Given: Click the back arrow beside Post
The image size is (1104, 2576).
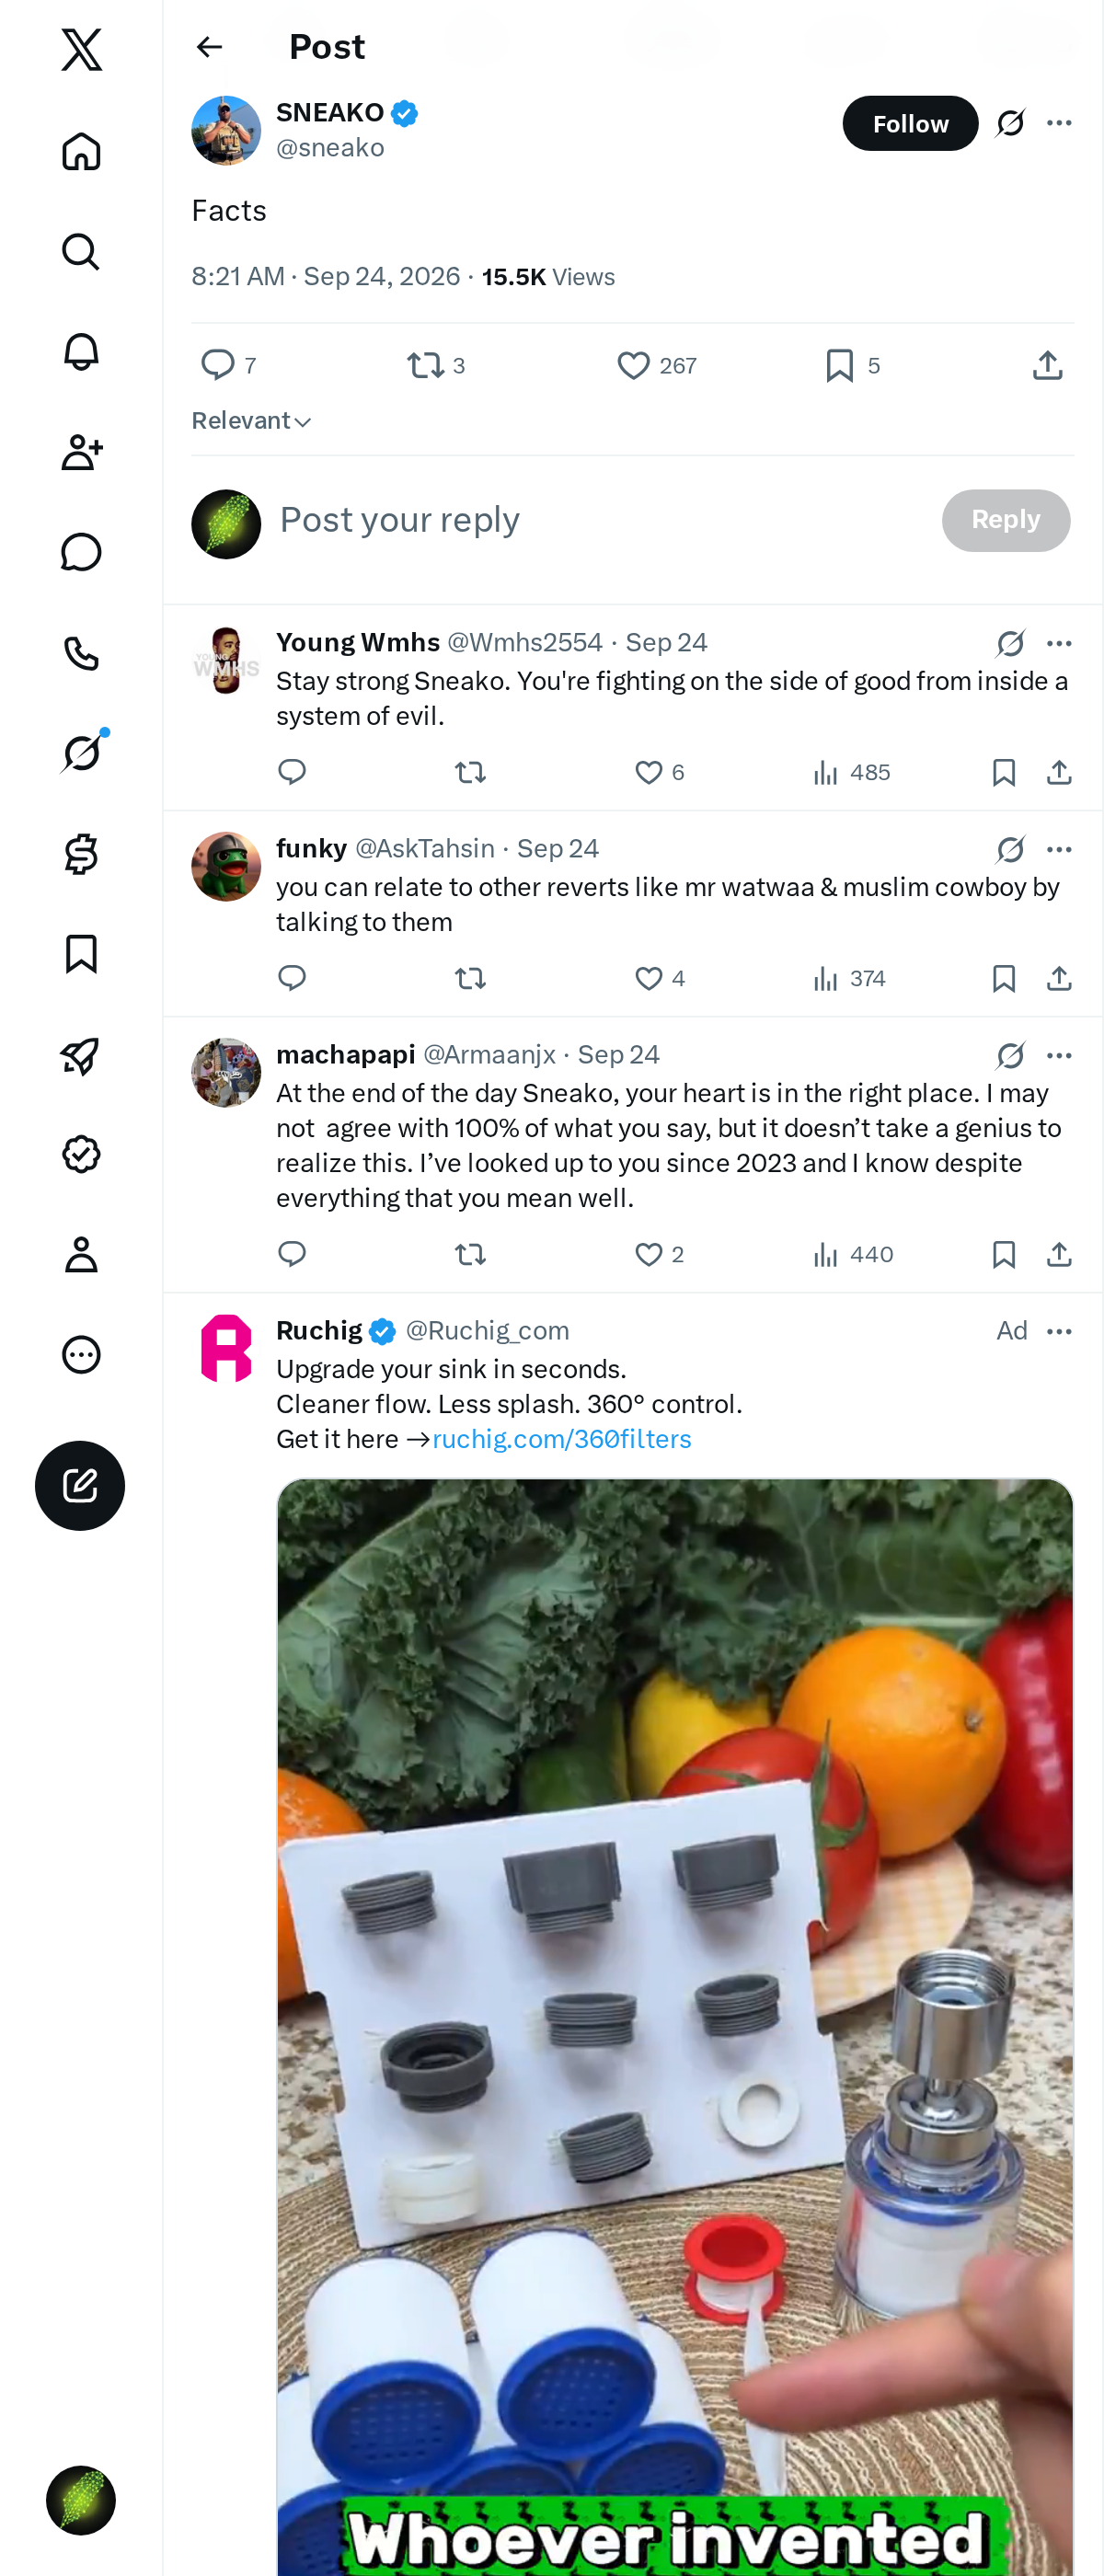Looking at the screenshot, I should (x=209, y=47).
